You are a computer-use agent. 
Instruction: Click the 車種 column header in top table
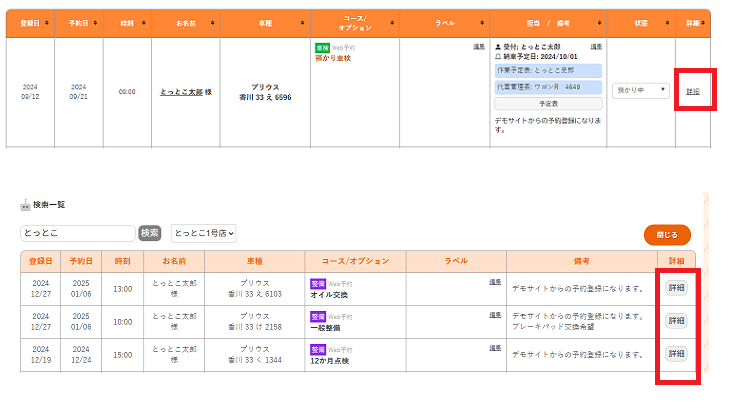pyautogui.click(x=266, y=22)
